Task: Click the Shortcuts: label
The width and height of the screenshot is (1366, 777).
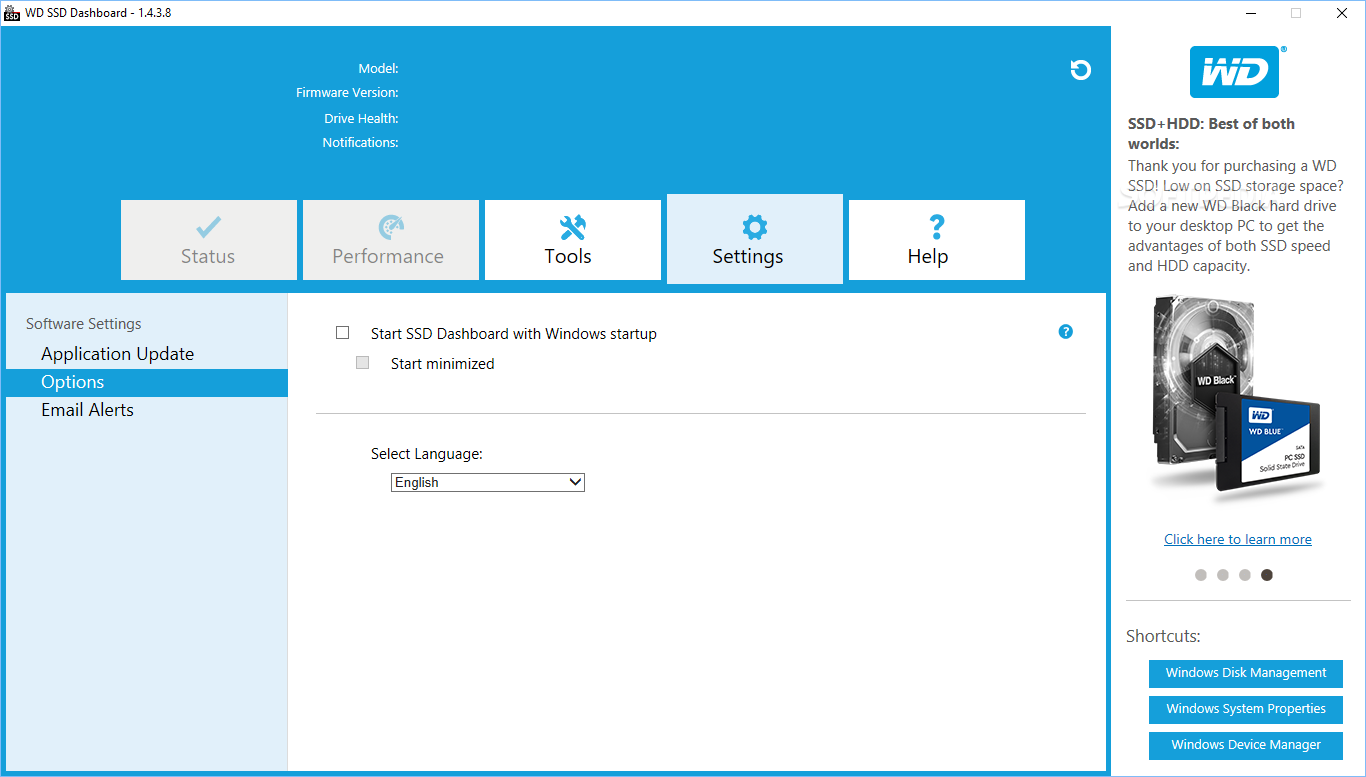Action: (x=1163, y=636)
